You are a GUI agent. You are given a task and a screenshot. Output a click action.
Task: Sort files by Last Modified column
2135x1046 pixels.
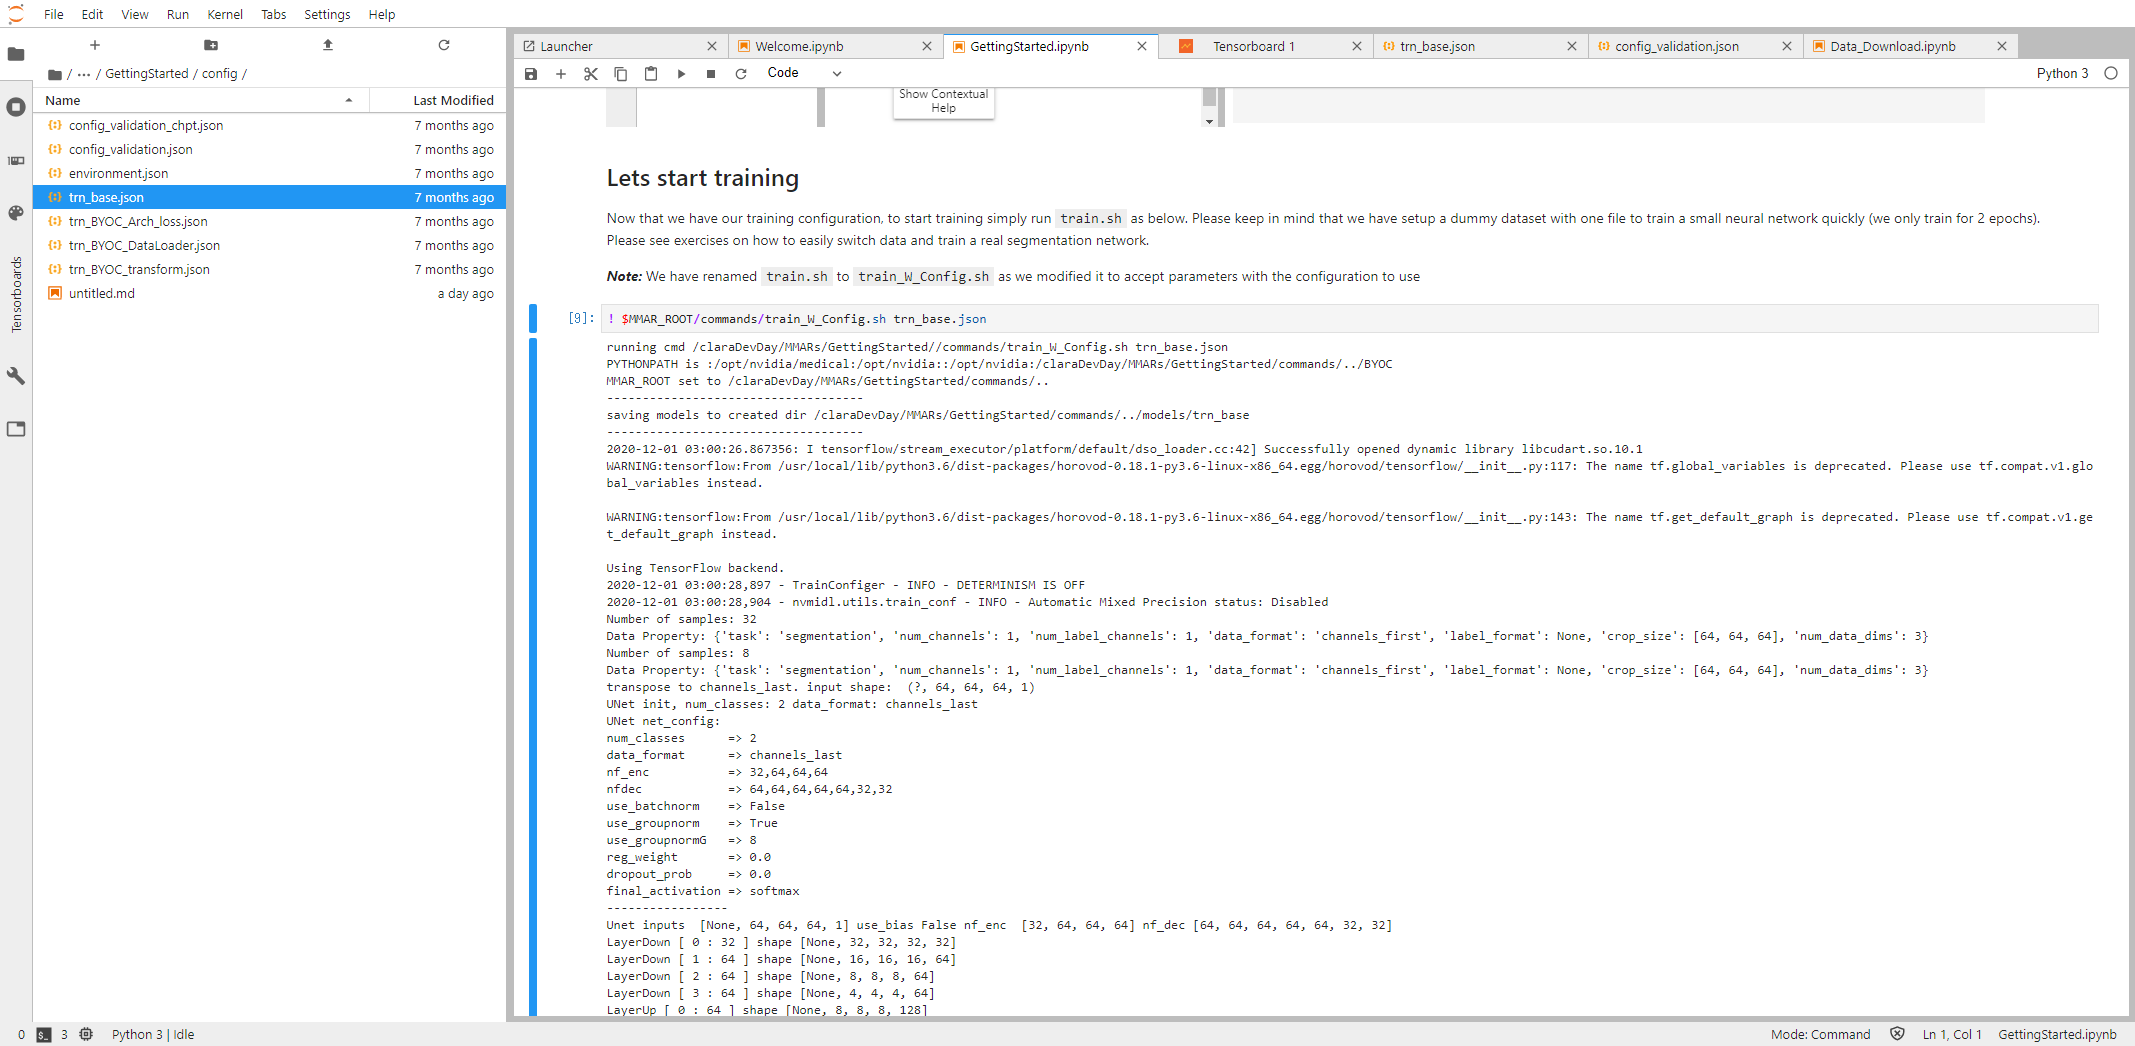438,100
